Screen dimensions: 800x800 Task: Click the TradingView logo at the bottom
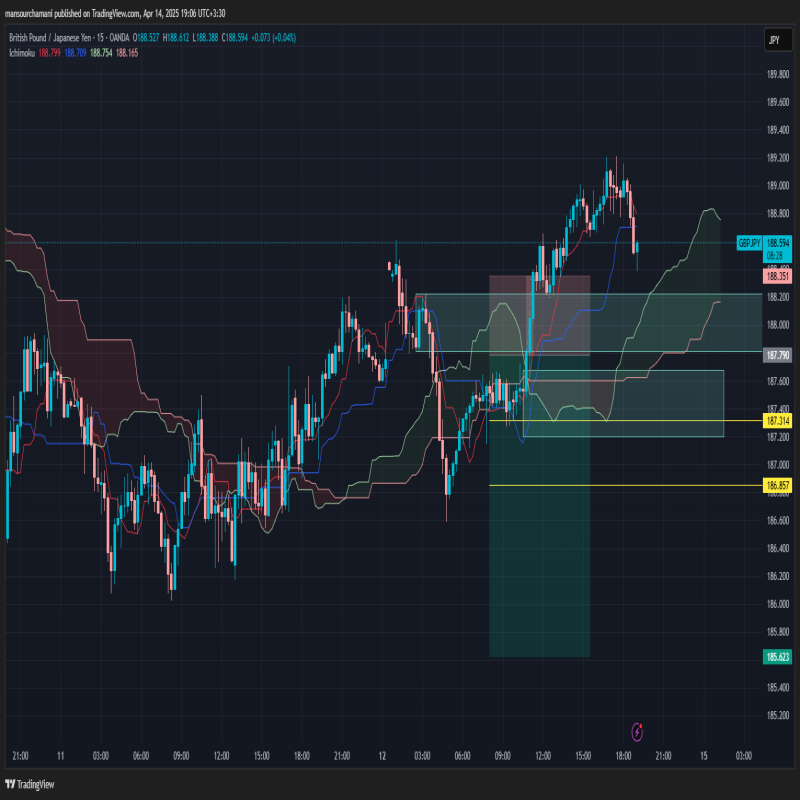click(30, 784)
